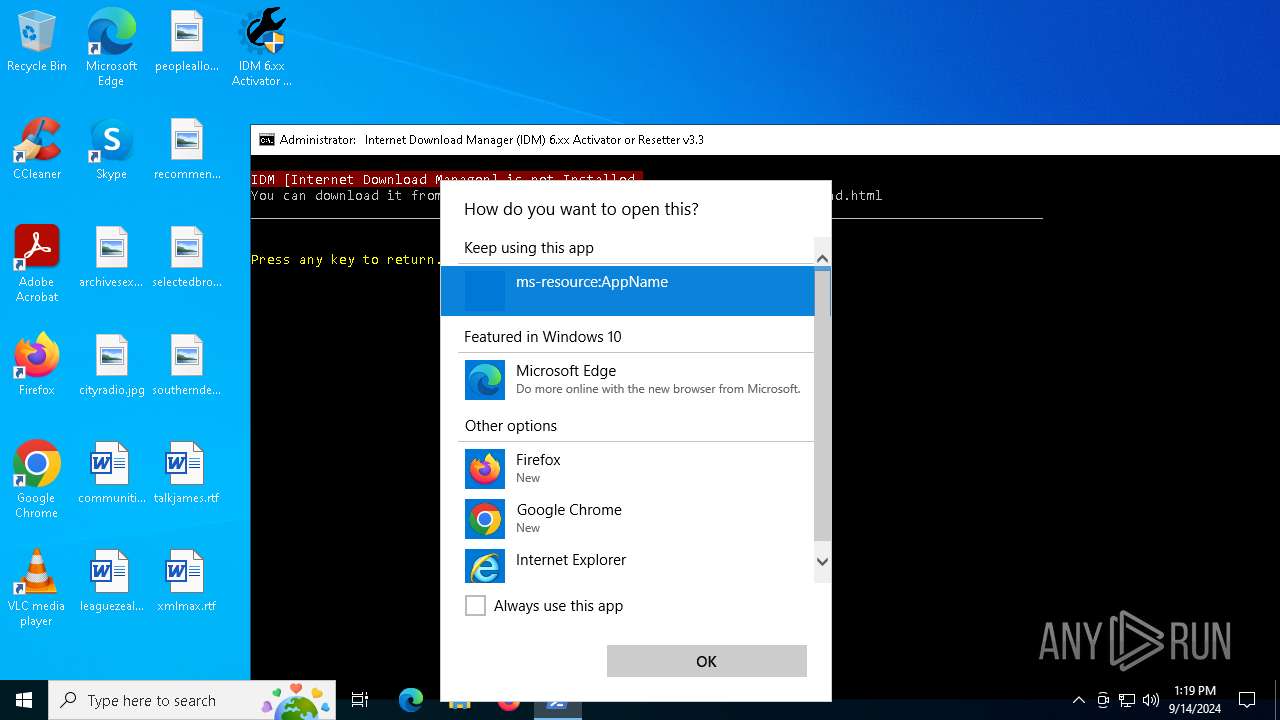Open the clock showing 1:19 PM
1280x720 pixels.
[x=1195, y=700]
